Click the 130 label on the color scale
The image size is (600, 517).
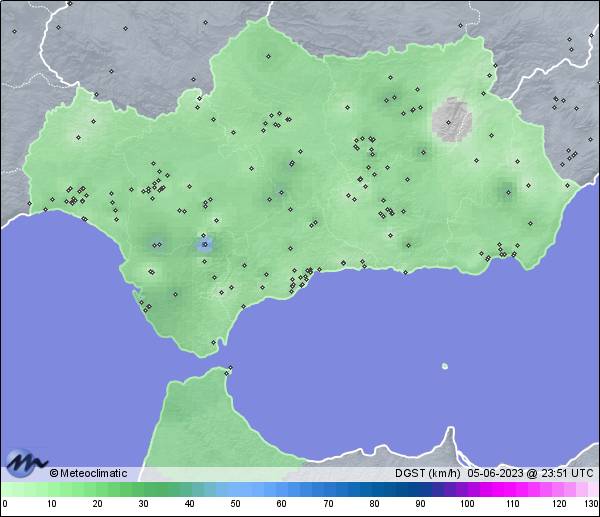[x=590, y=504]
